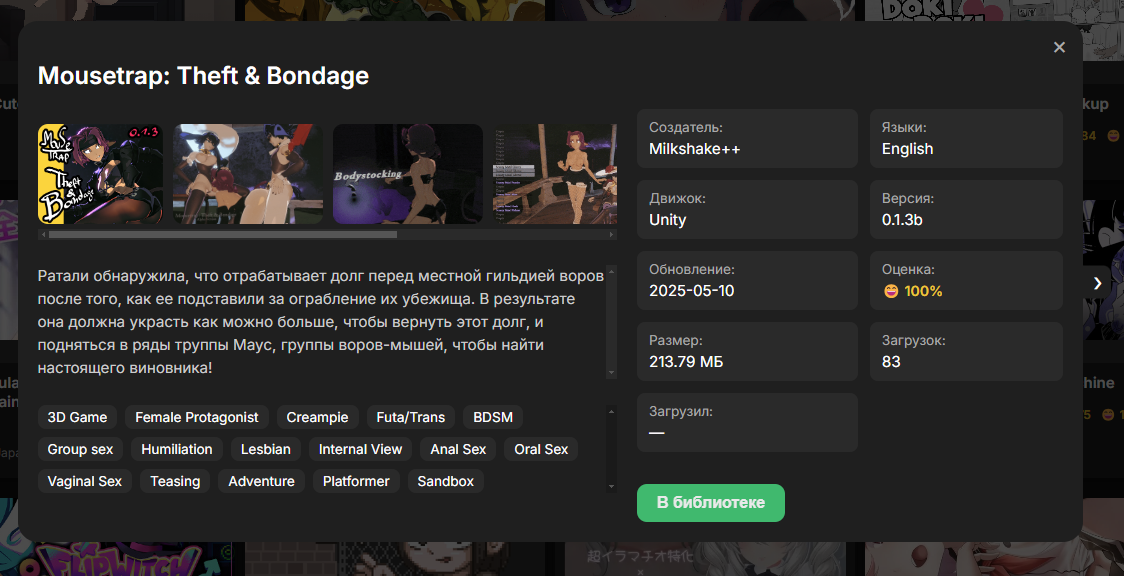Click the Создатель label
1124x576 pixels.
coord(686,128)
